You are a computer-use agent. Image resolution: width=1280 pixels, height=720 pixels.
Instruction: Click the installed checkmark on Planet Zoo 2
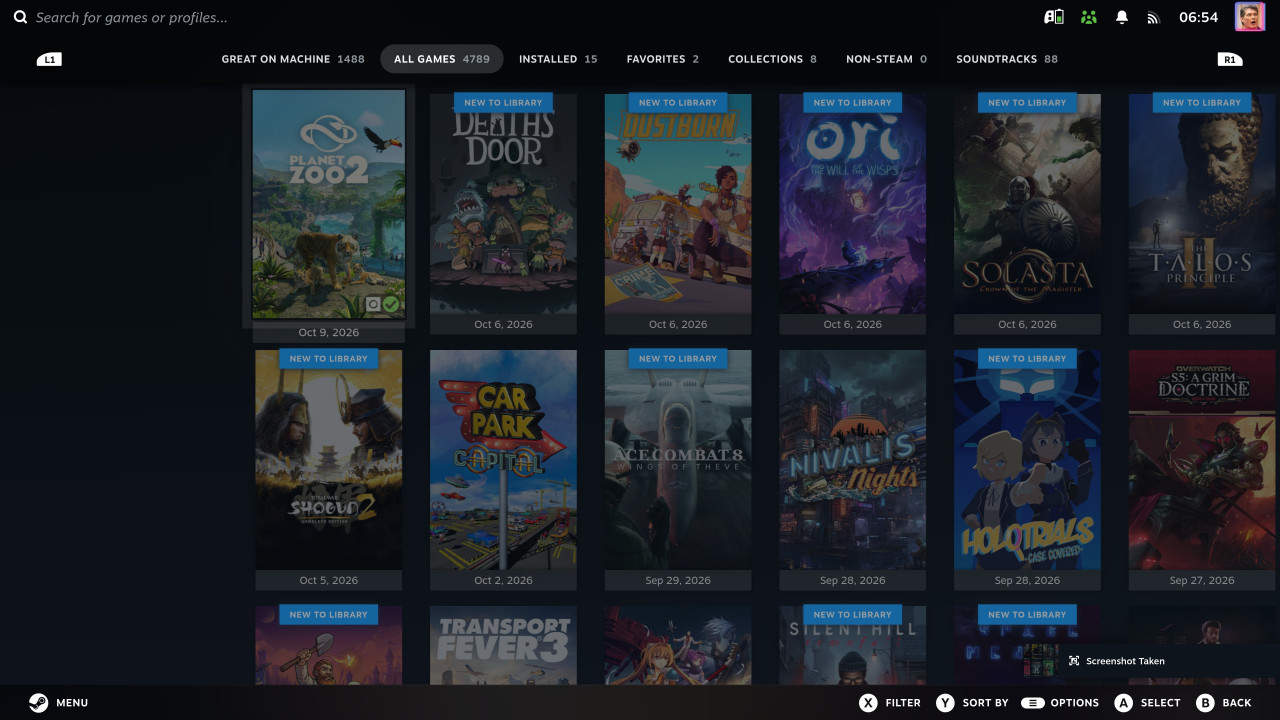tap(391, 304)
